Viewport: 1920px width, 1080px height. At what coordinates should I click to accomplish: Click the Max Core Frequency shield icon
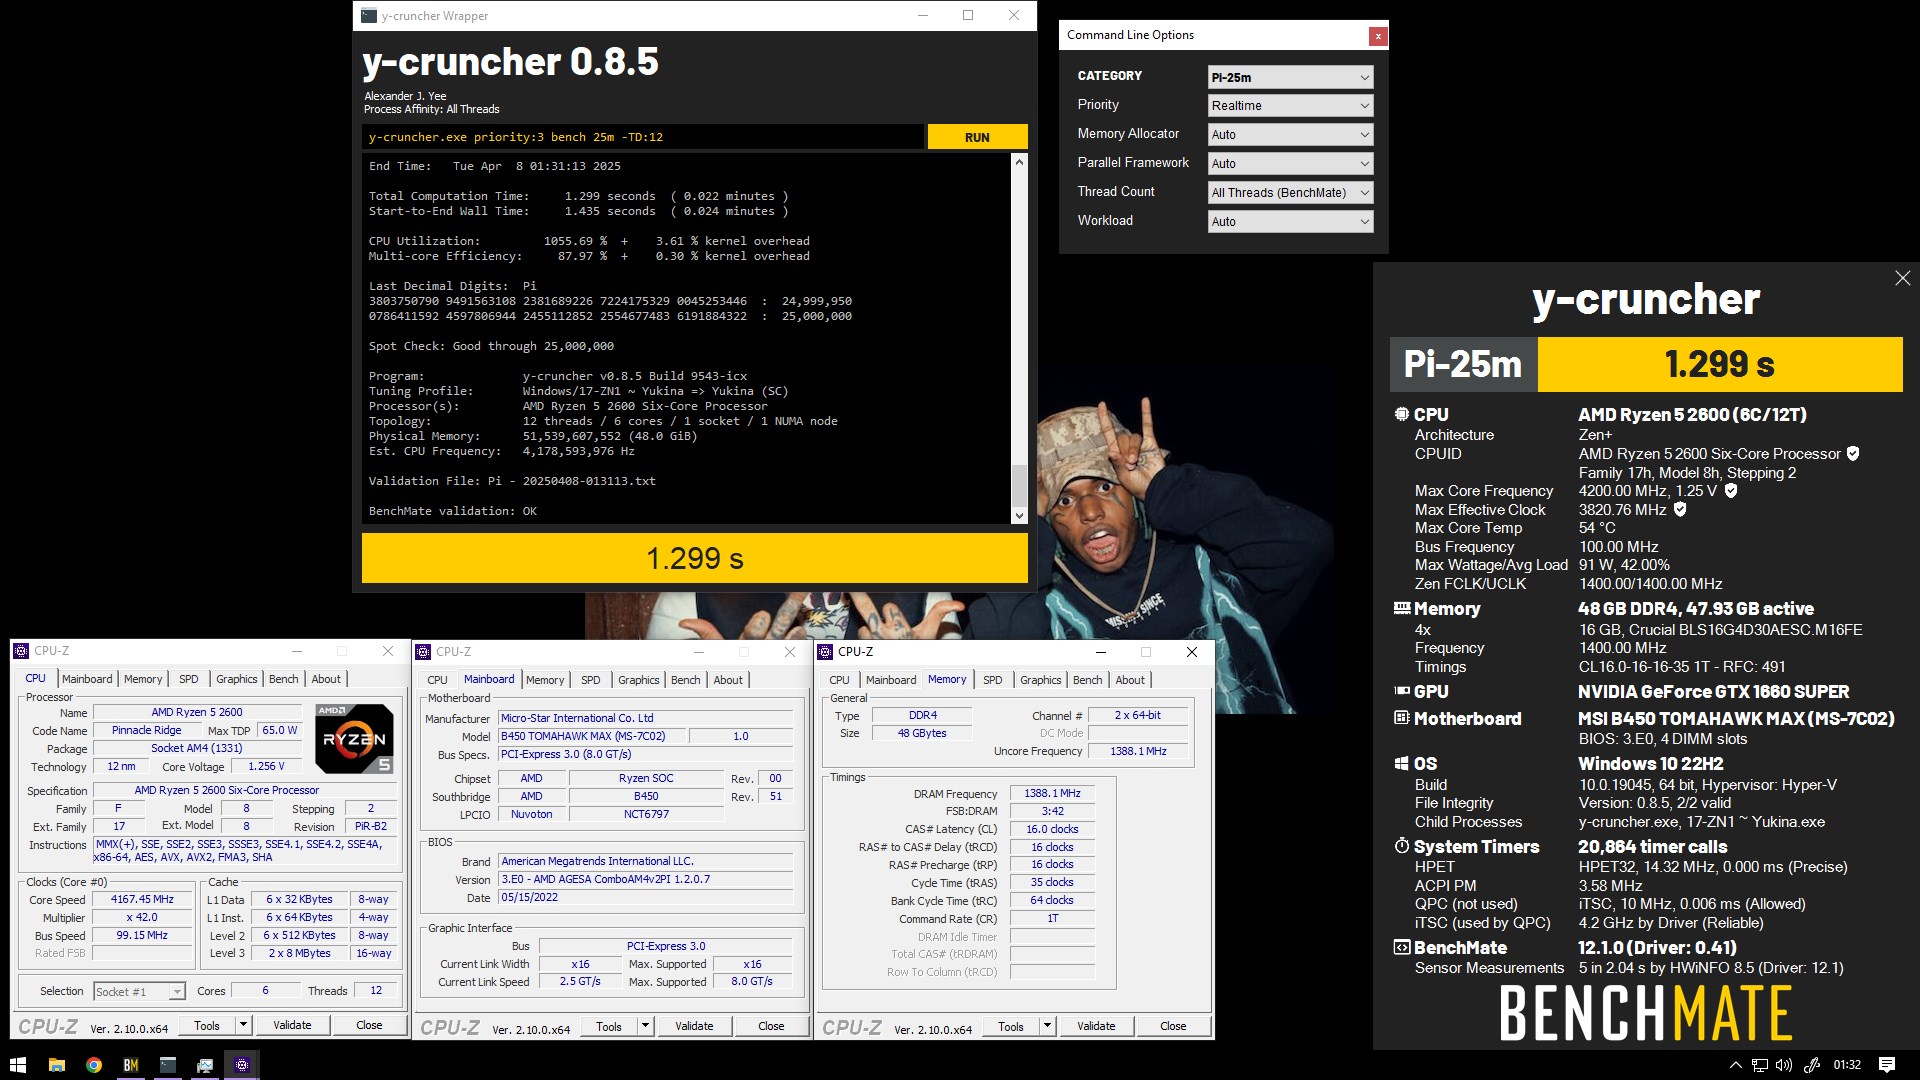coord(1731,491)
